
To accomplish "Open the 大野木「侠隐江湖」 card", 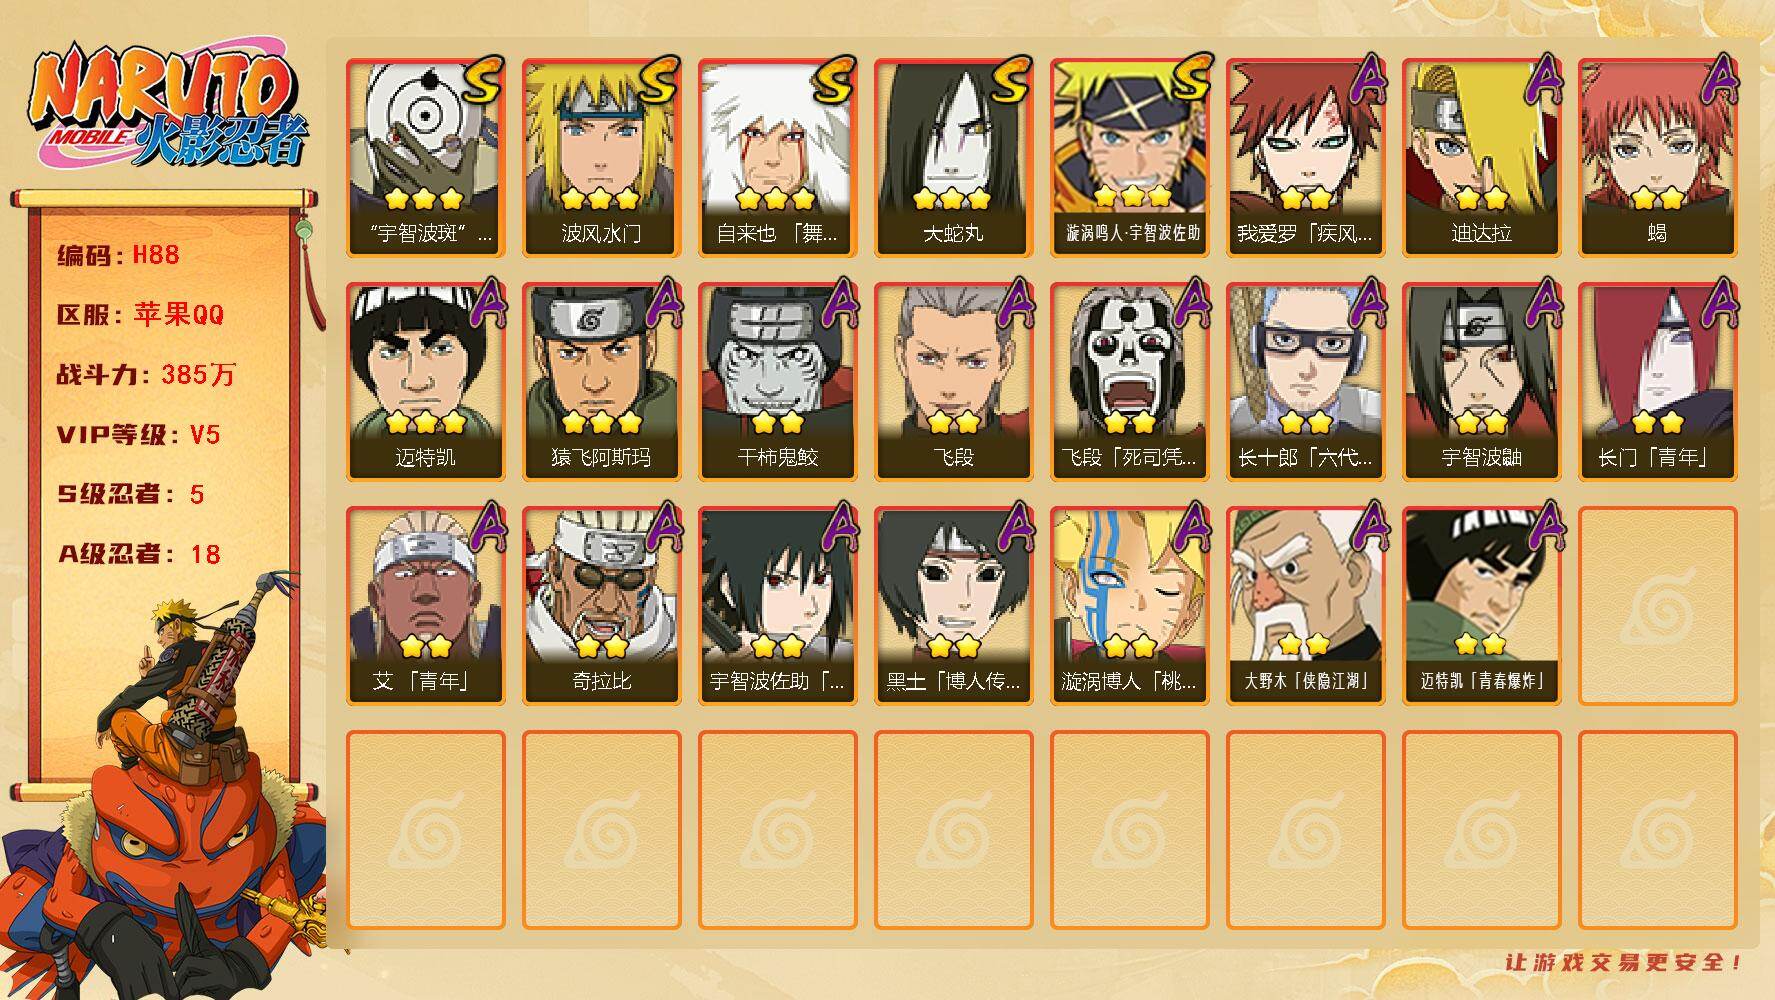I will point(1305,606).
